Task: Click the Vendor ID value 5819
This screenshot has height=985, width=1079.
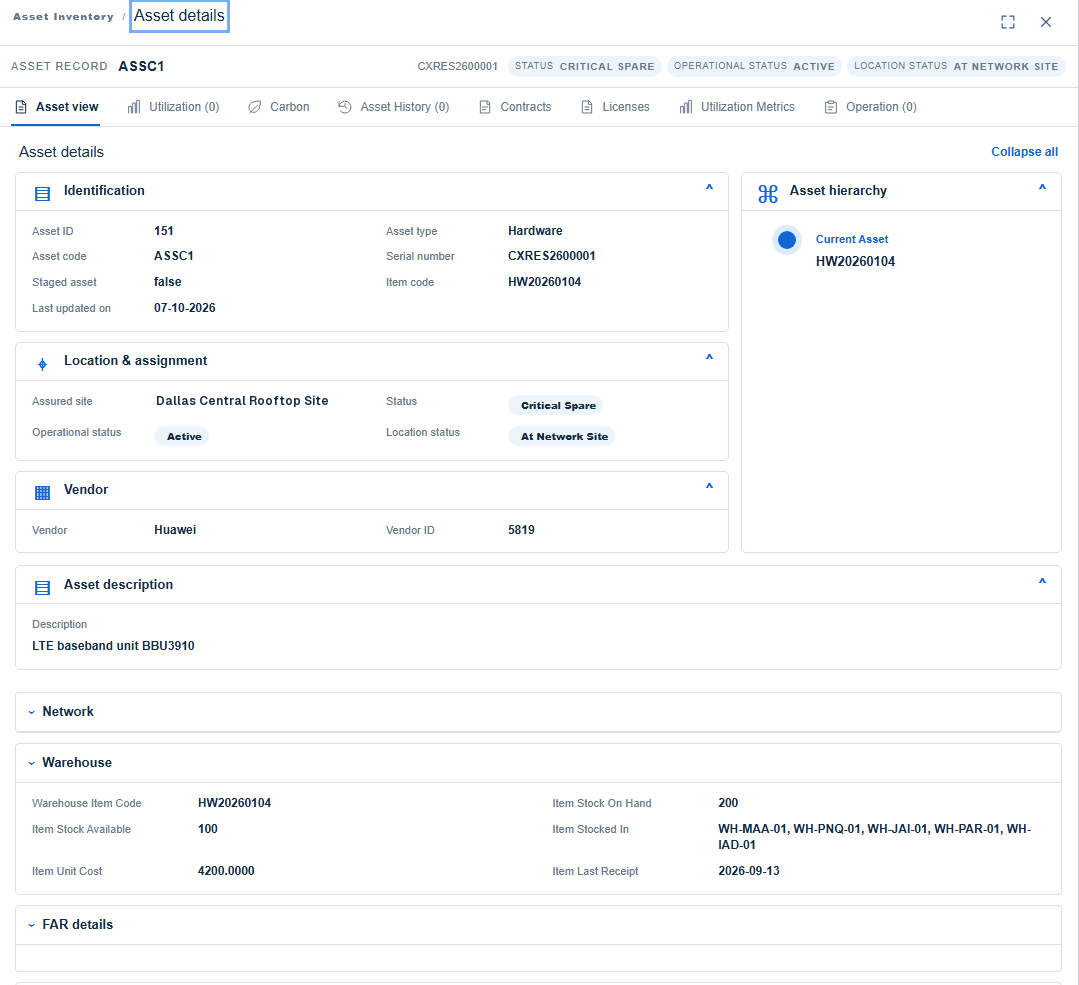Action: [x=521, y=529]
